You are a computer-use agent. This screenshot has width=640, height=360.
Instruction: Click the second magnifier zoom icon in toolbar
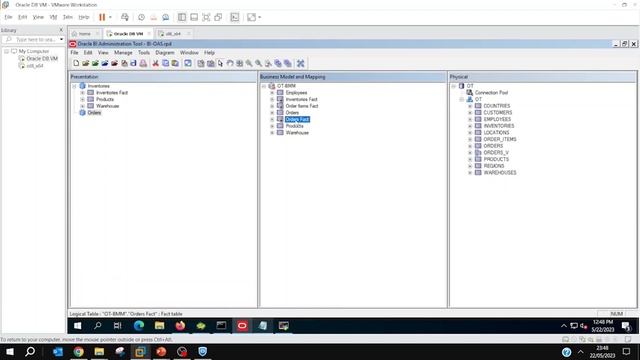[259, 63]
